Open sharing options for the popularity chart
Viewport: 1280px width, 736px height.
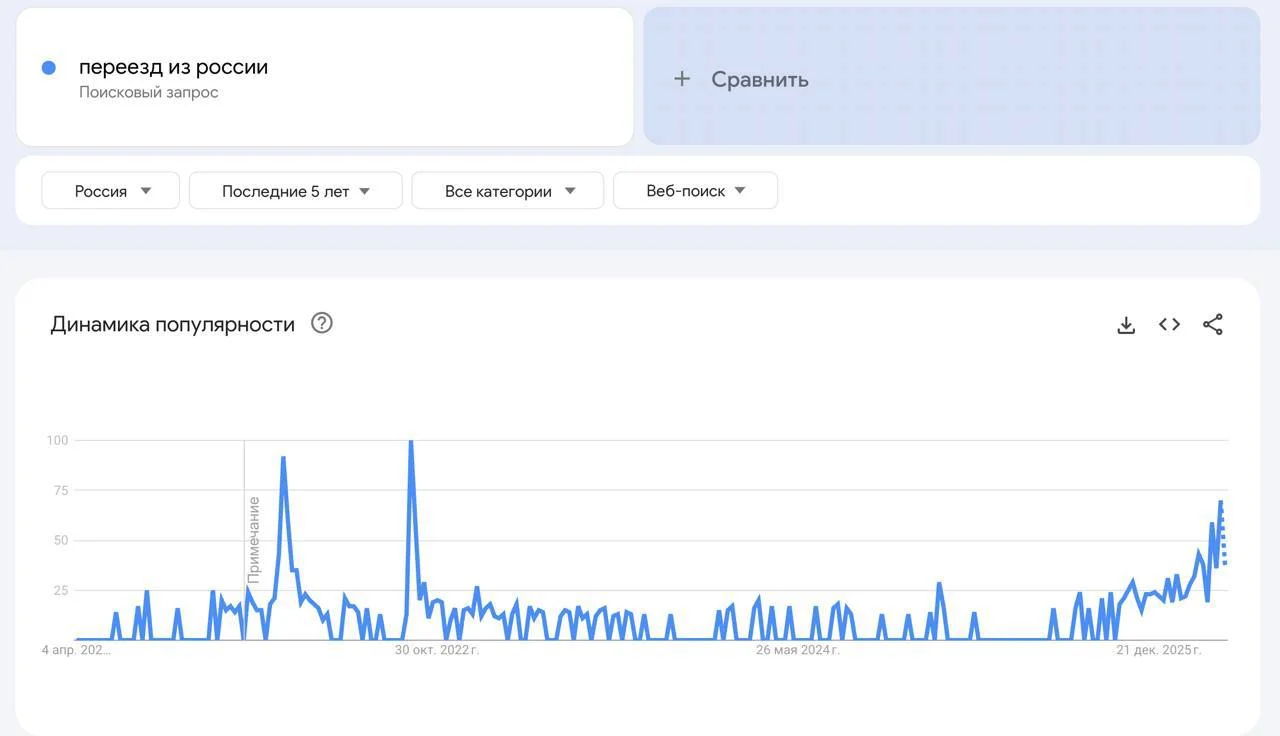(1213, 324)
